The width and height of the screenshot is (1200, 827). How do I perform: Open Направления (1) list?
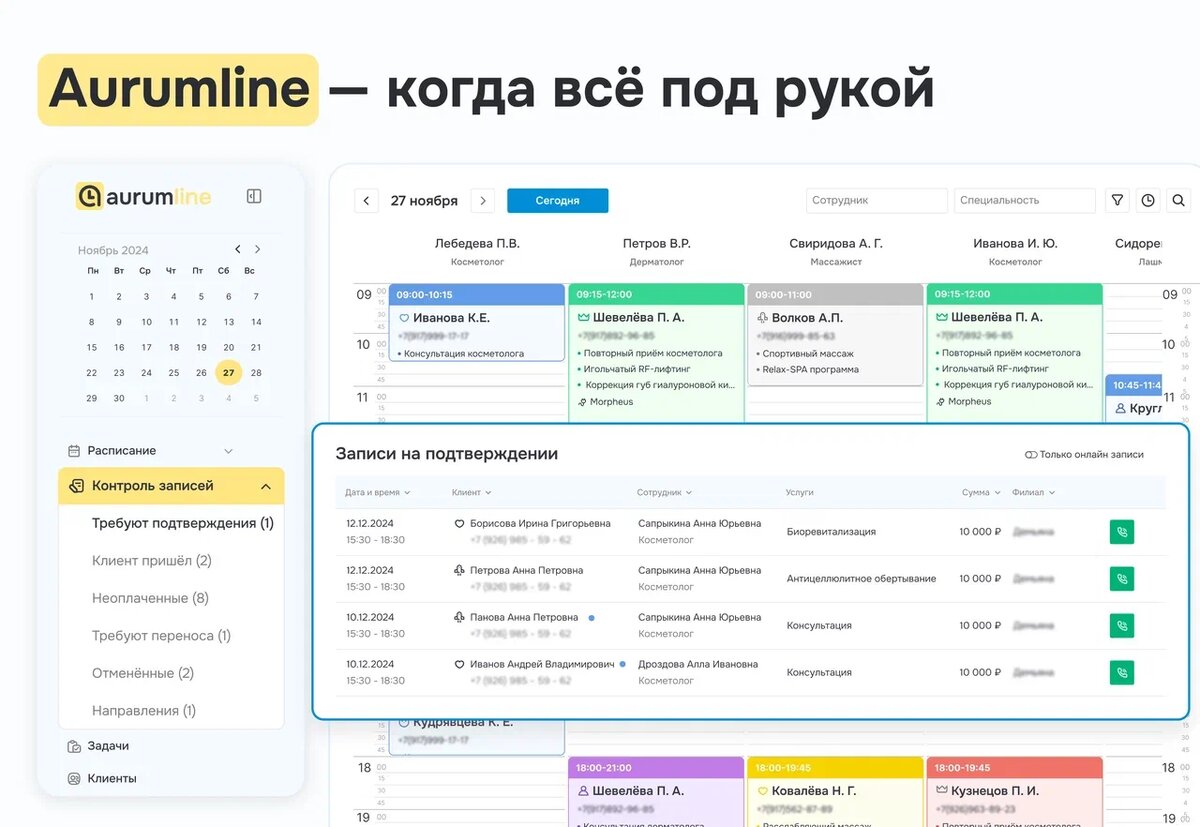pyautogui.click(x=144, y=711)
